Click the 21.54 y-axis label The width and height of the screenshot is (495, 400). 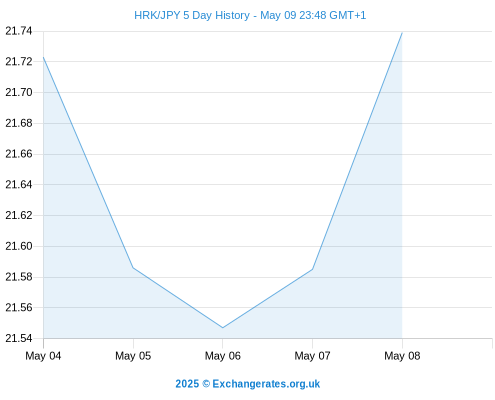[19, 338]
